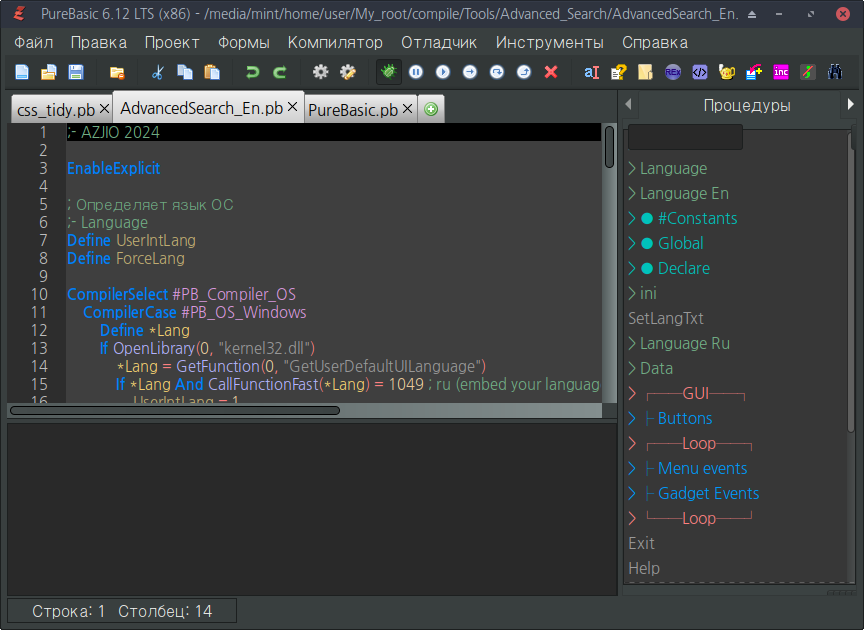Jump to the Exit procedure

click(x=641, y=543)
